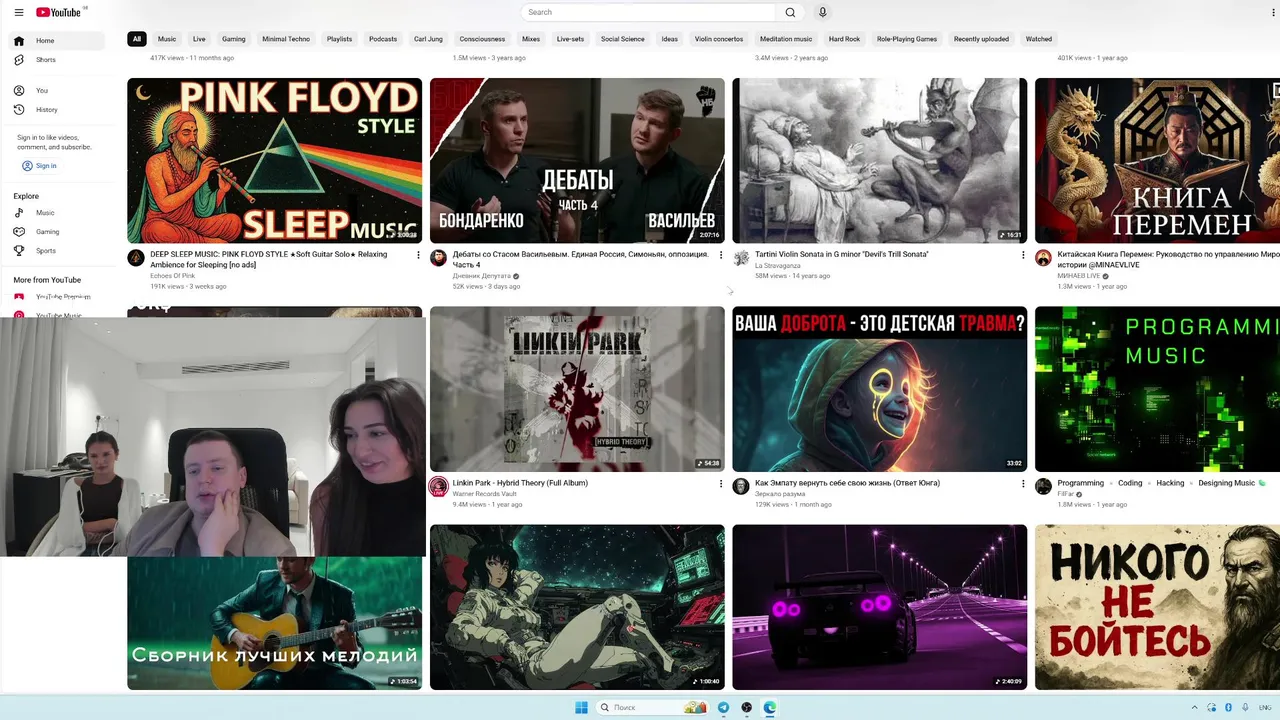Open Music under Explore
The width and height of the screenshot is (1280, 720).
click(x=57, y=213)
